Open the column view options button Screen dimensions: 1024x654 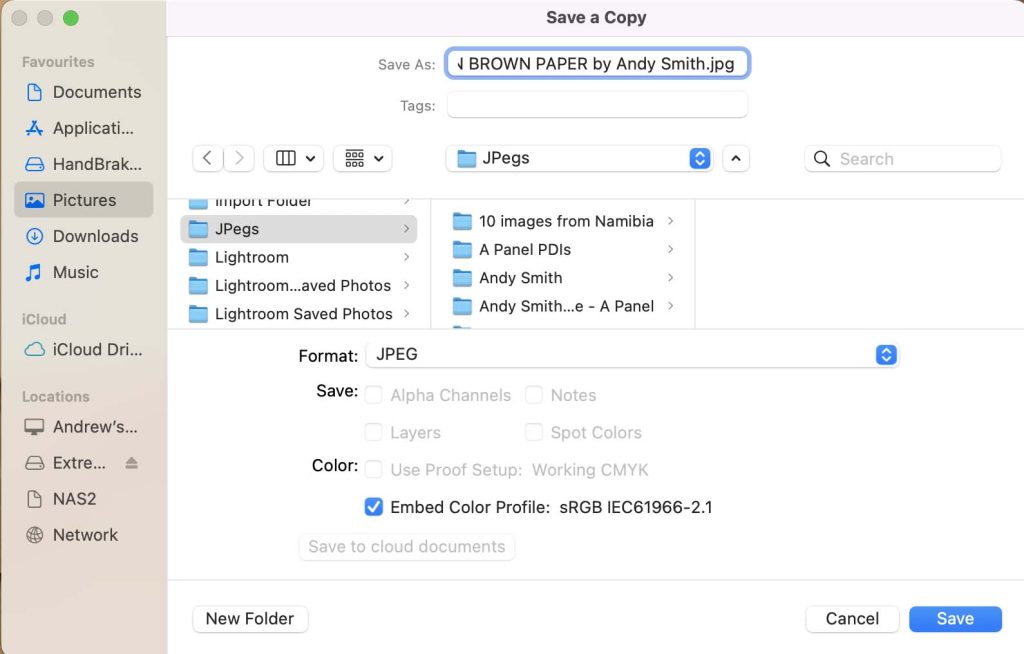pos(293,158)
